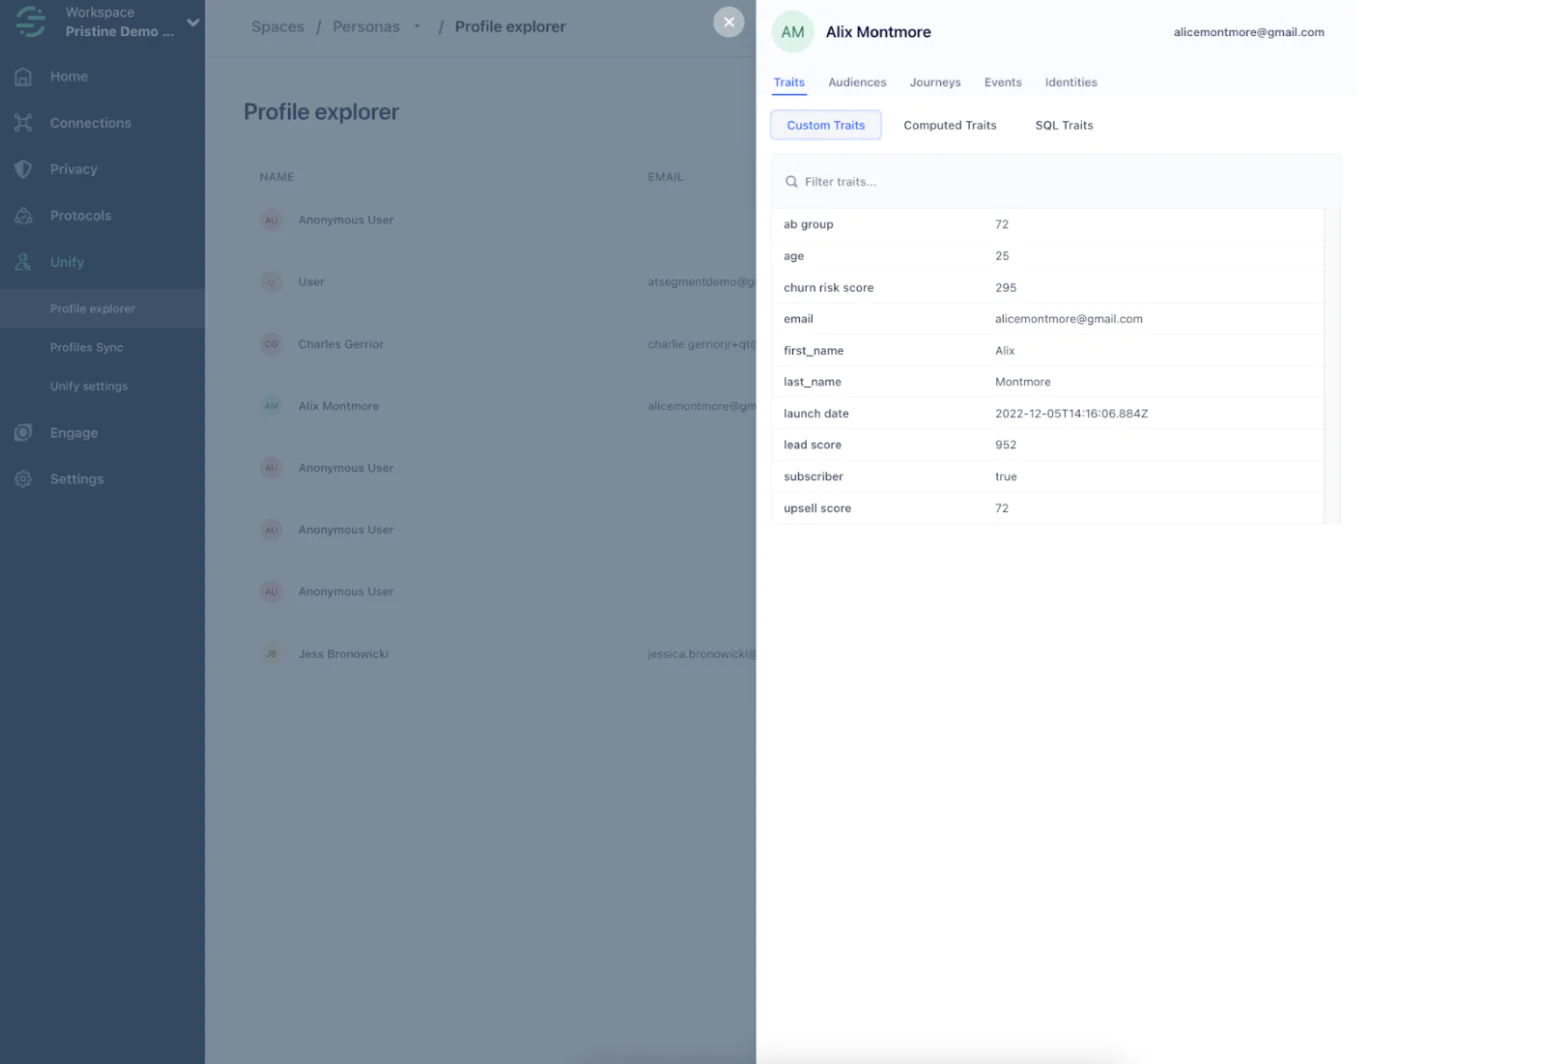Select the Identities tab
Screen dimensions: 1554x1064
1070,82
